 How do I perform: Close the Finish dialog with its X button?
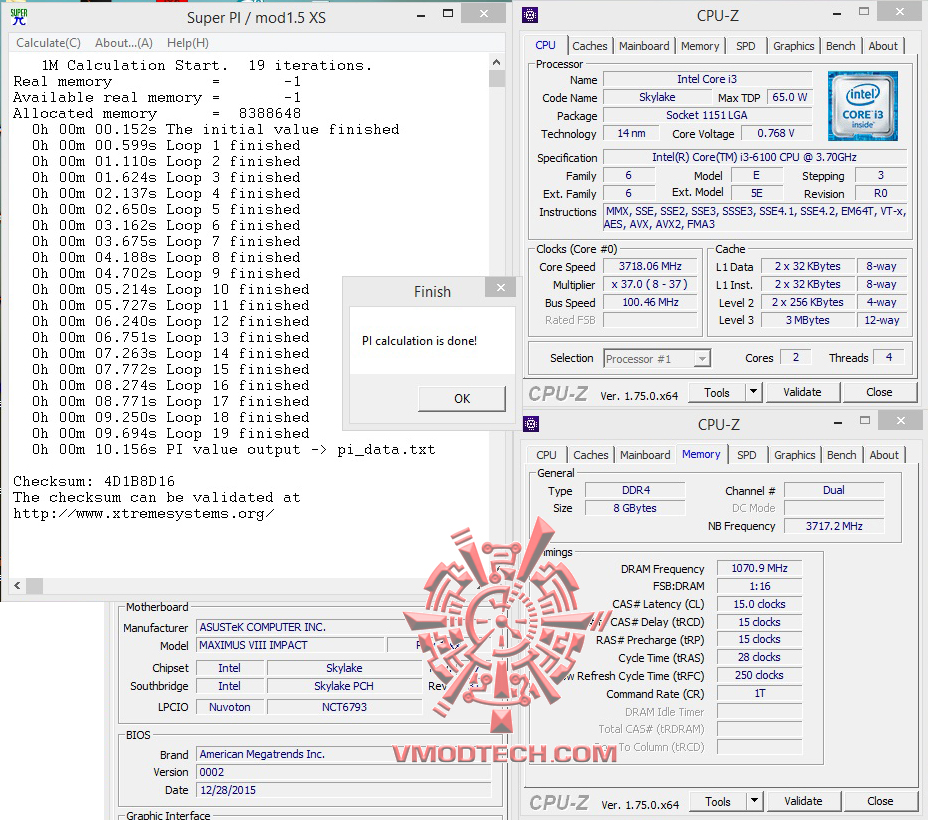pos(501,288)
